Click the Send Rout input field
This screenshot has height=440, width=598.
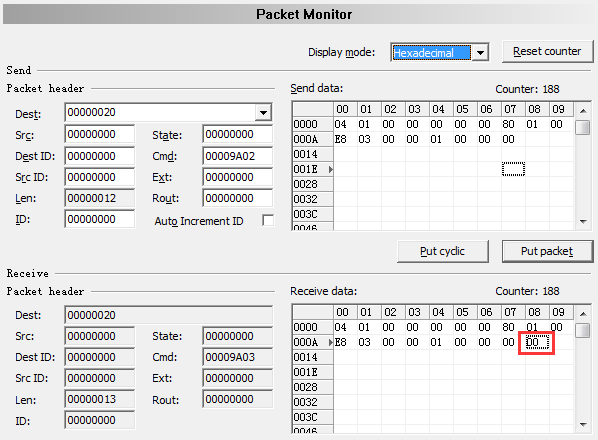tap(237, 198)
